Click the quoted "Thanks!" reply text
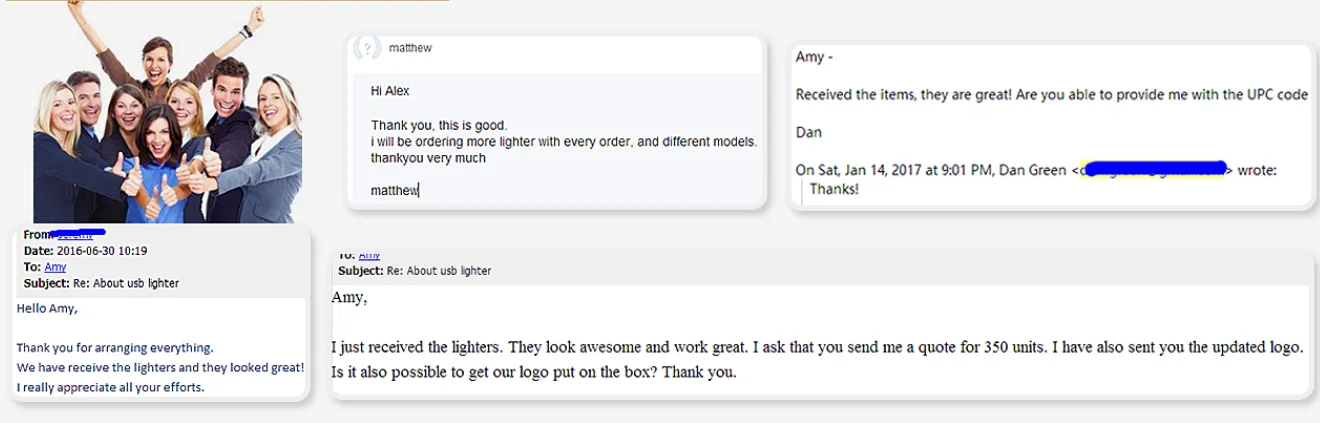The image size is (1320, 423). pyautogui.click(x=834, y=188)
